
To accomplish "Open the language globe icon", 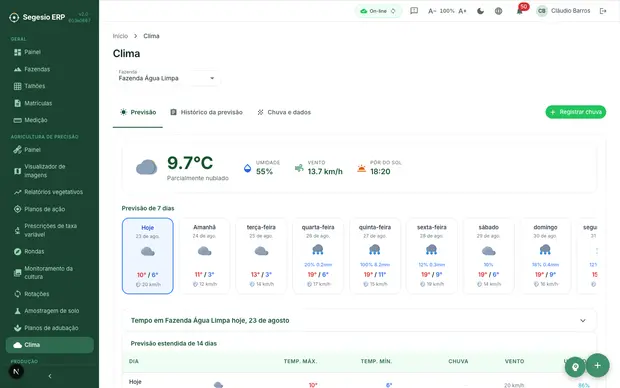I will tap(499, 11).
